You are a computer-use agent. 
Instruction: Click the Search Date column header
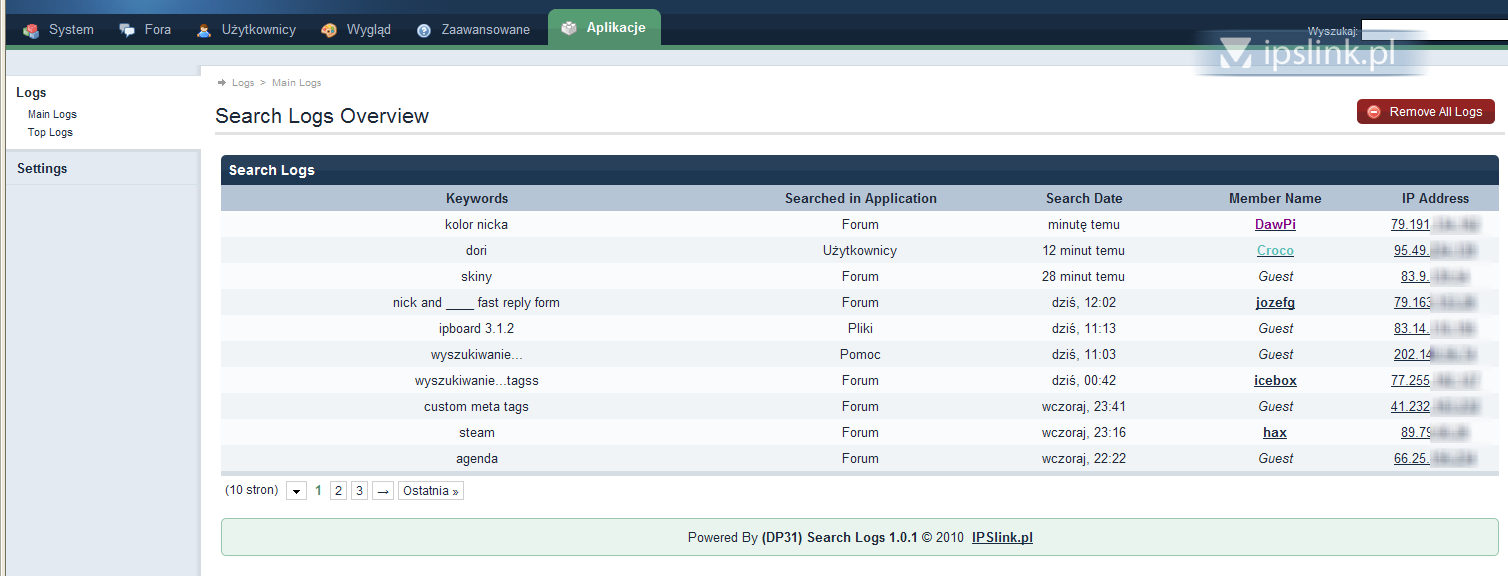[1084, 199]
